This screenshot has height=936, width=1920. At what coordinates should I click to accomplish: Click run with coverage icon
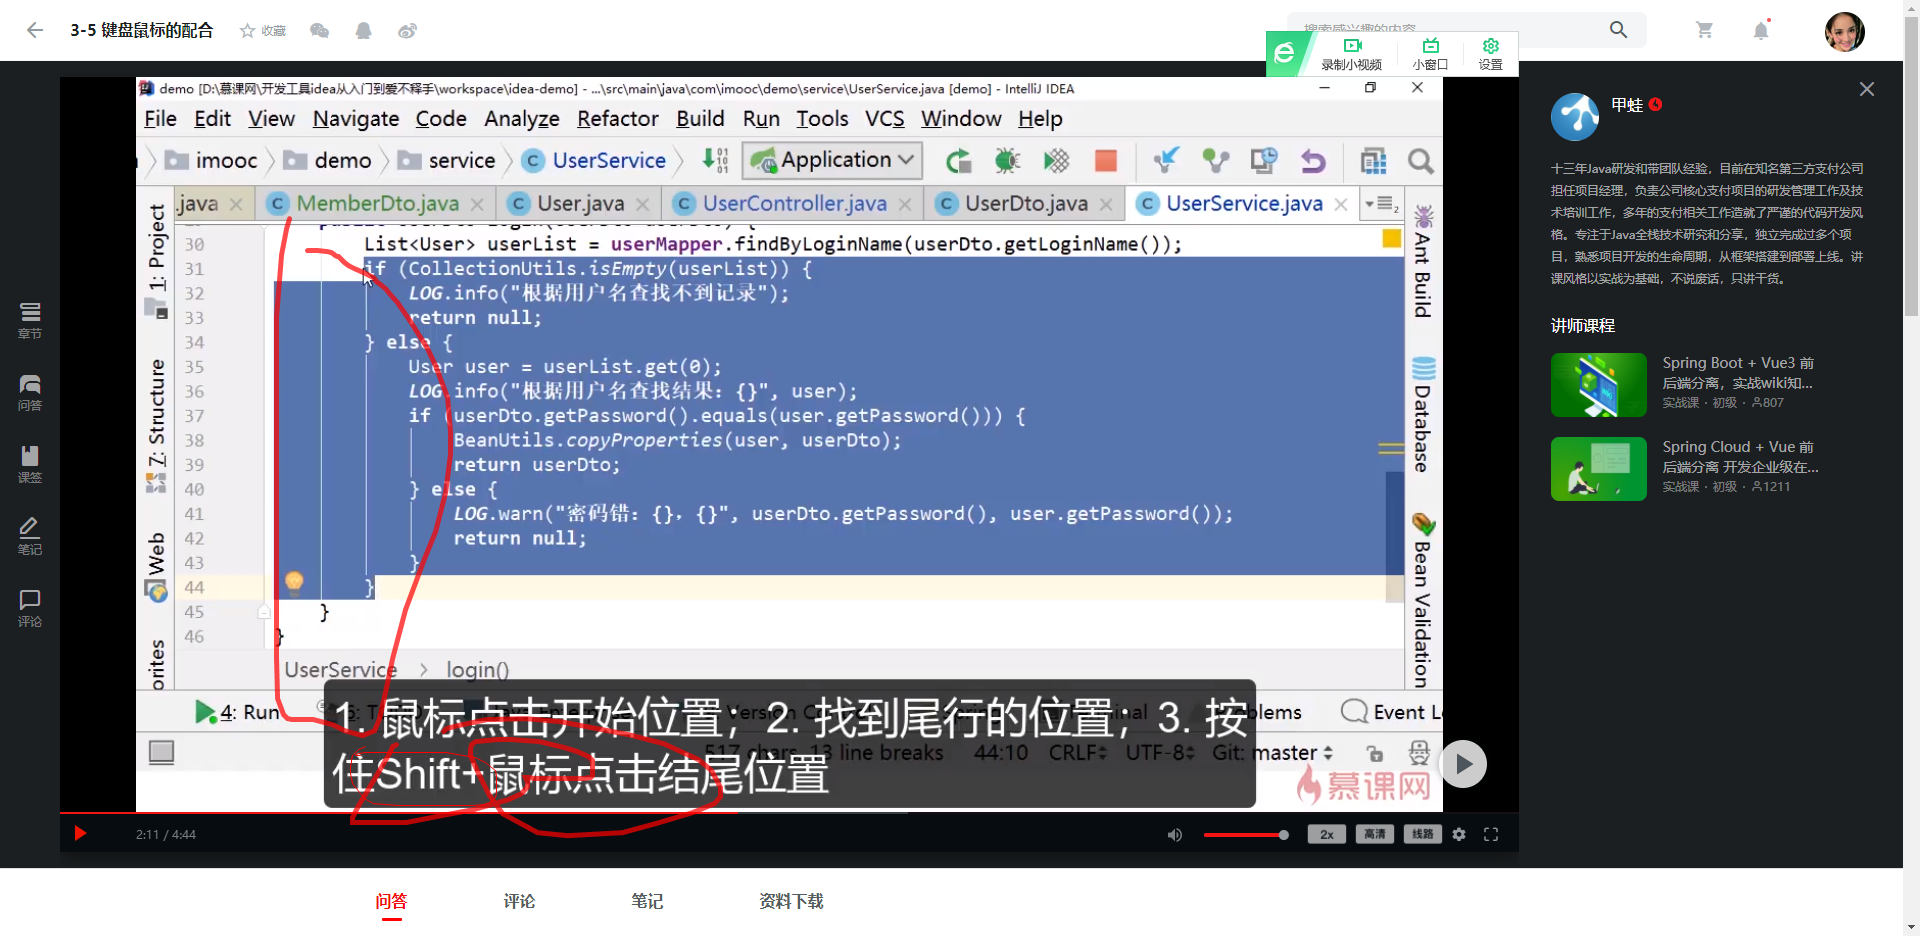[x=1056, y=160]
